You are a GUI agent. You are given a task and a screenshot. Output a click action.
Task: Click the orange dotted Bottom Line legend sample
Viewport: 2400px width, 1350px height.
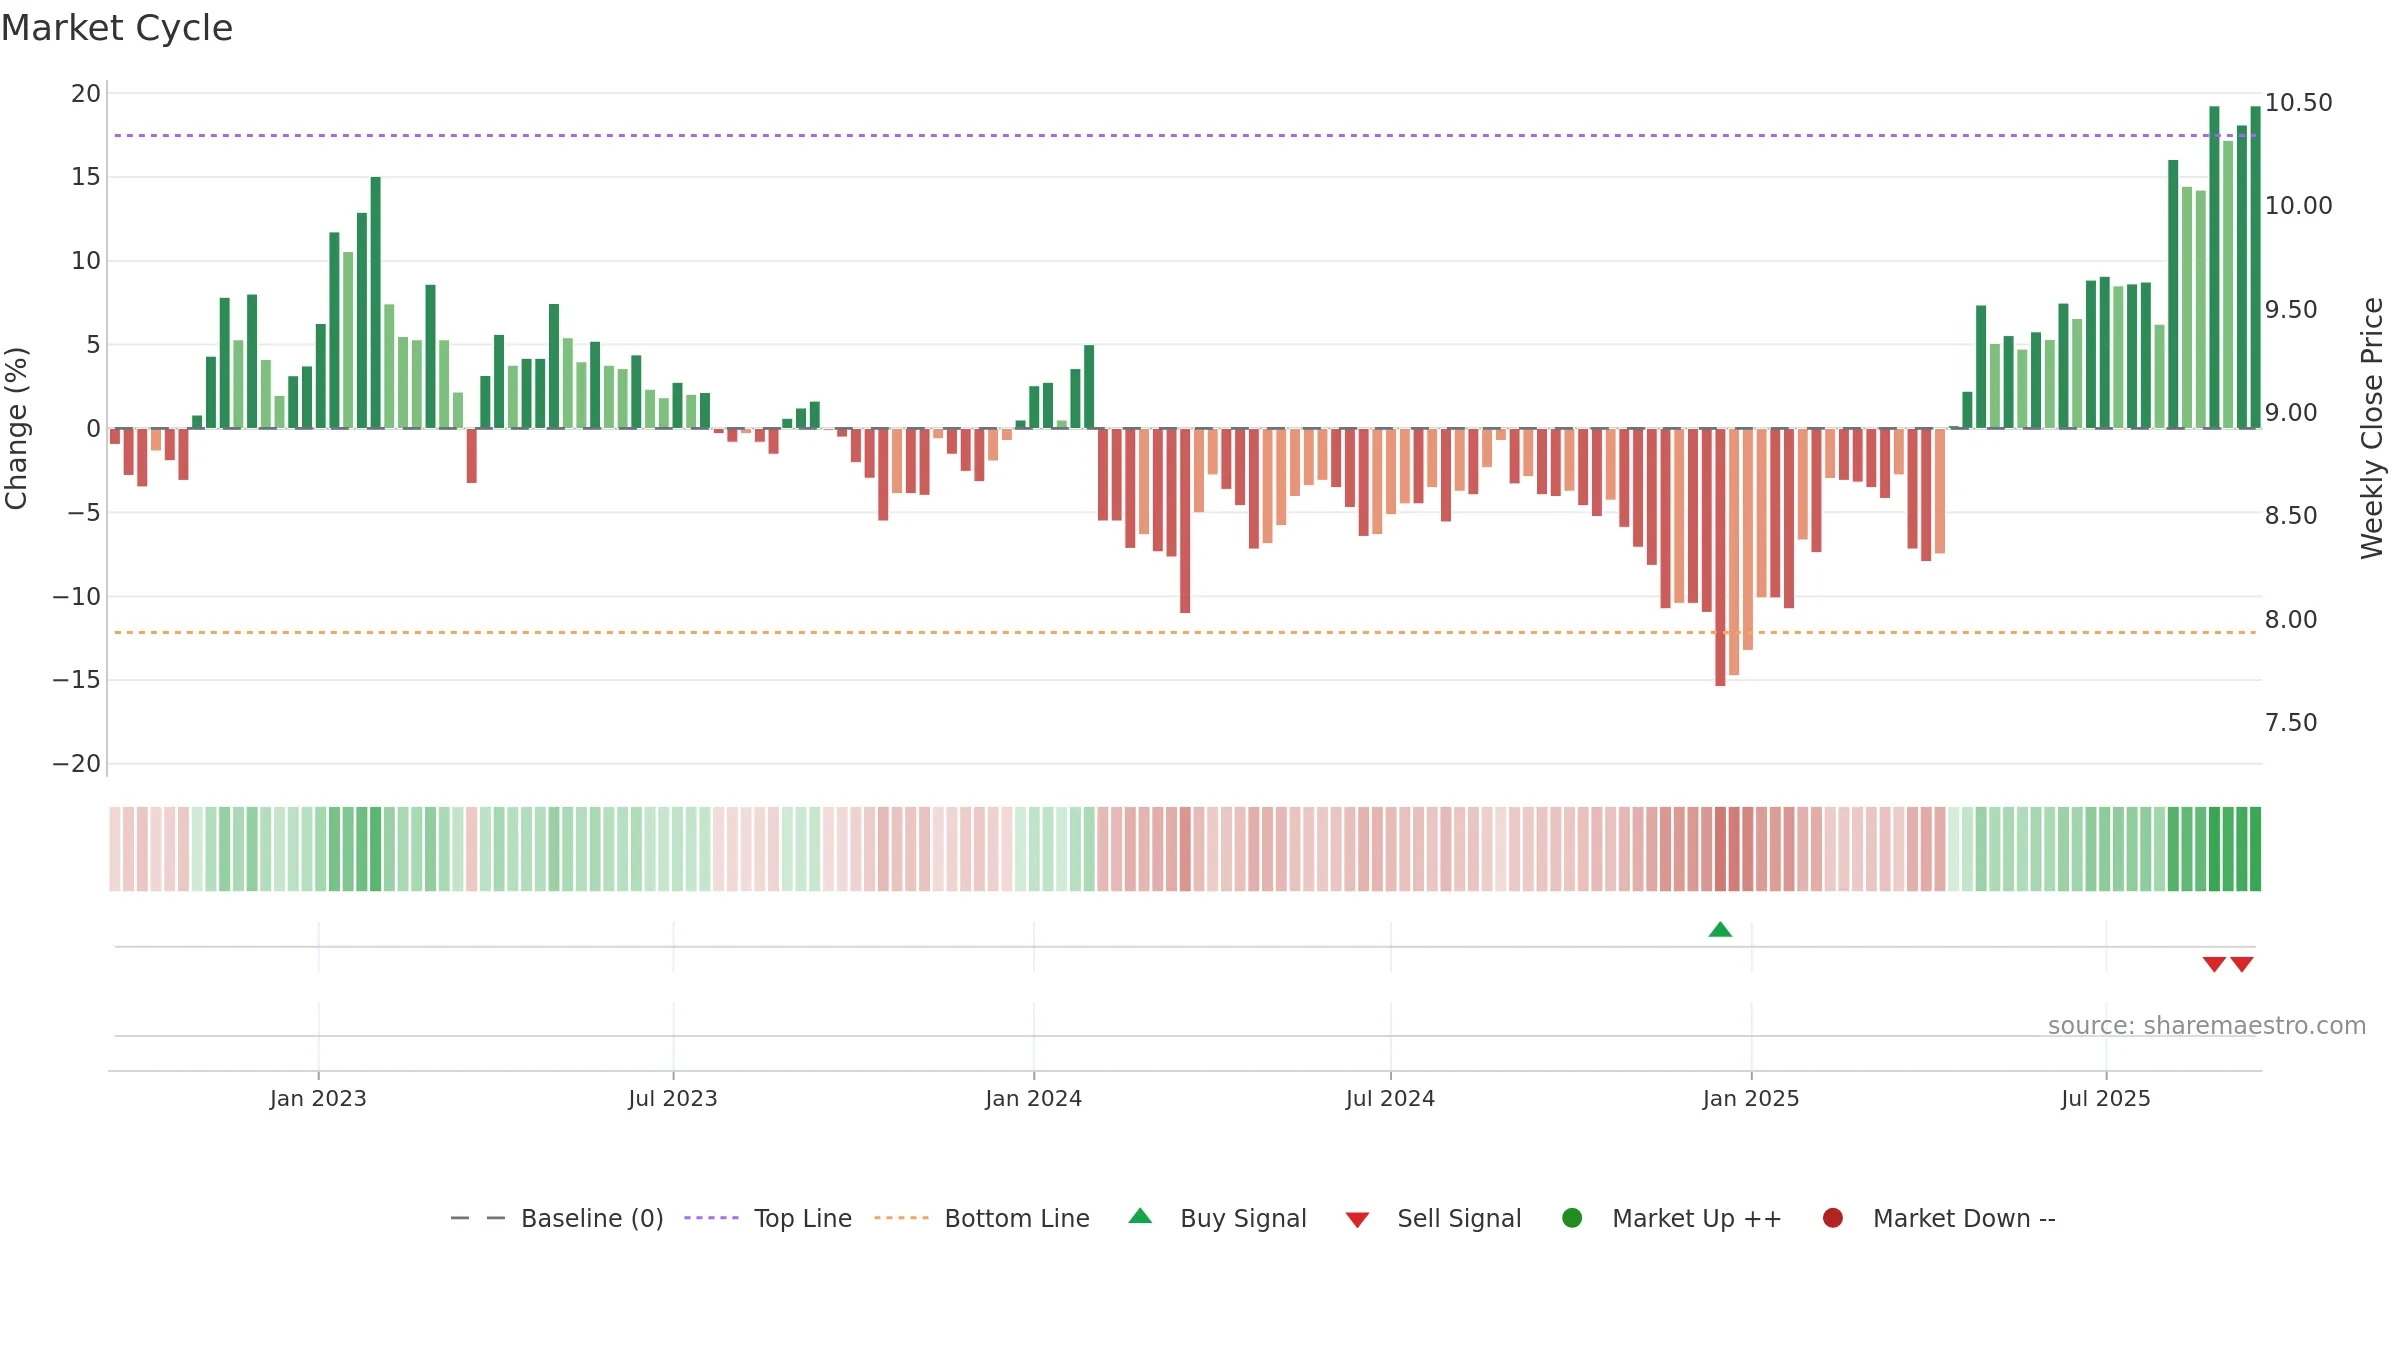901,1218
